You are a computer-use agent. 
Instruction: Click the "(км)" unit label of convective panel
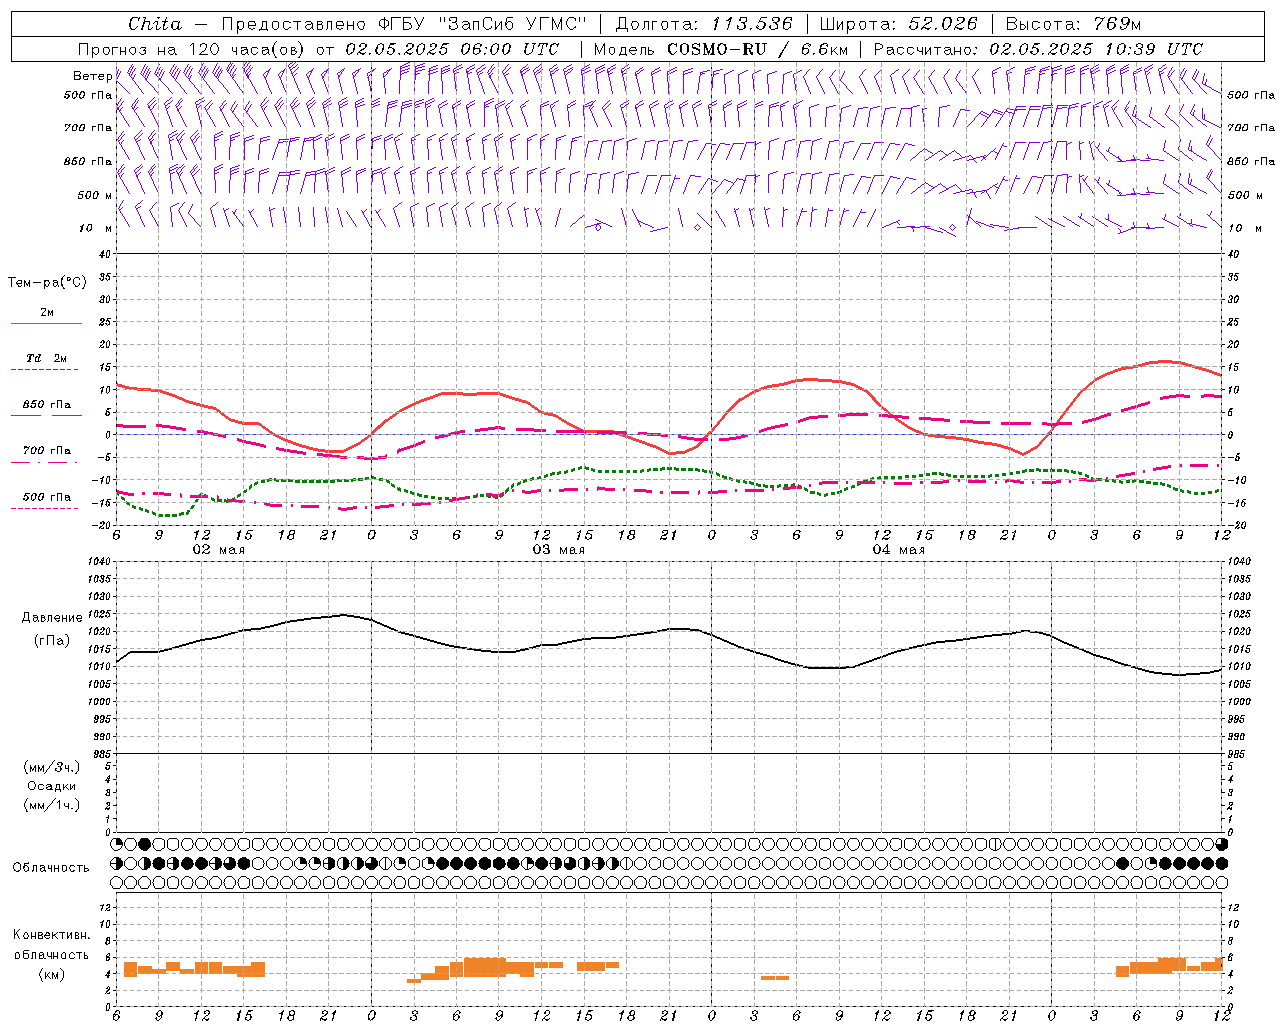pyautogui.click(x=51, y=974)
